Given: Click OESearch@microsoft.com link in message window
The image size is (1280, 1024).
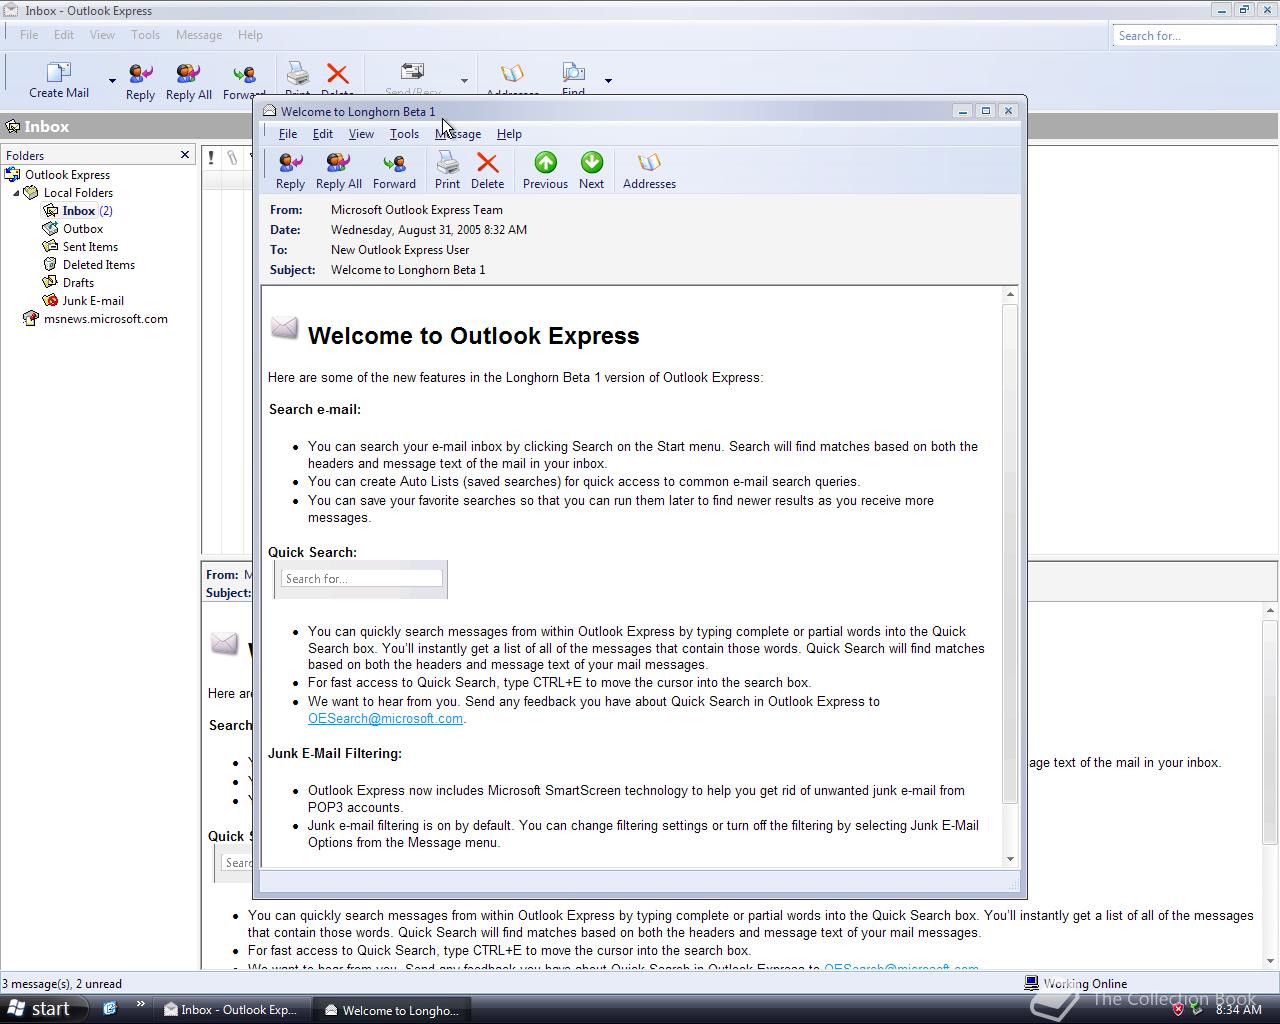Looking at the screenshot, I should [385, 718].
